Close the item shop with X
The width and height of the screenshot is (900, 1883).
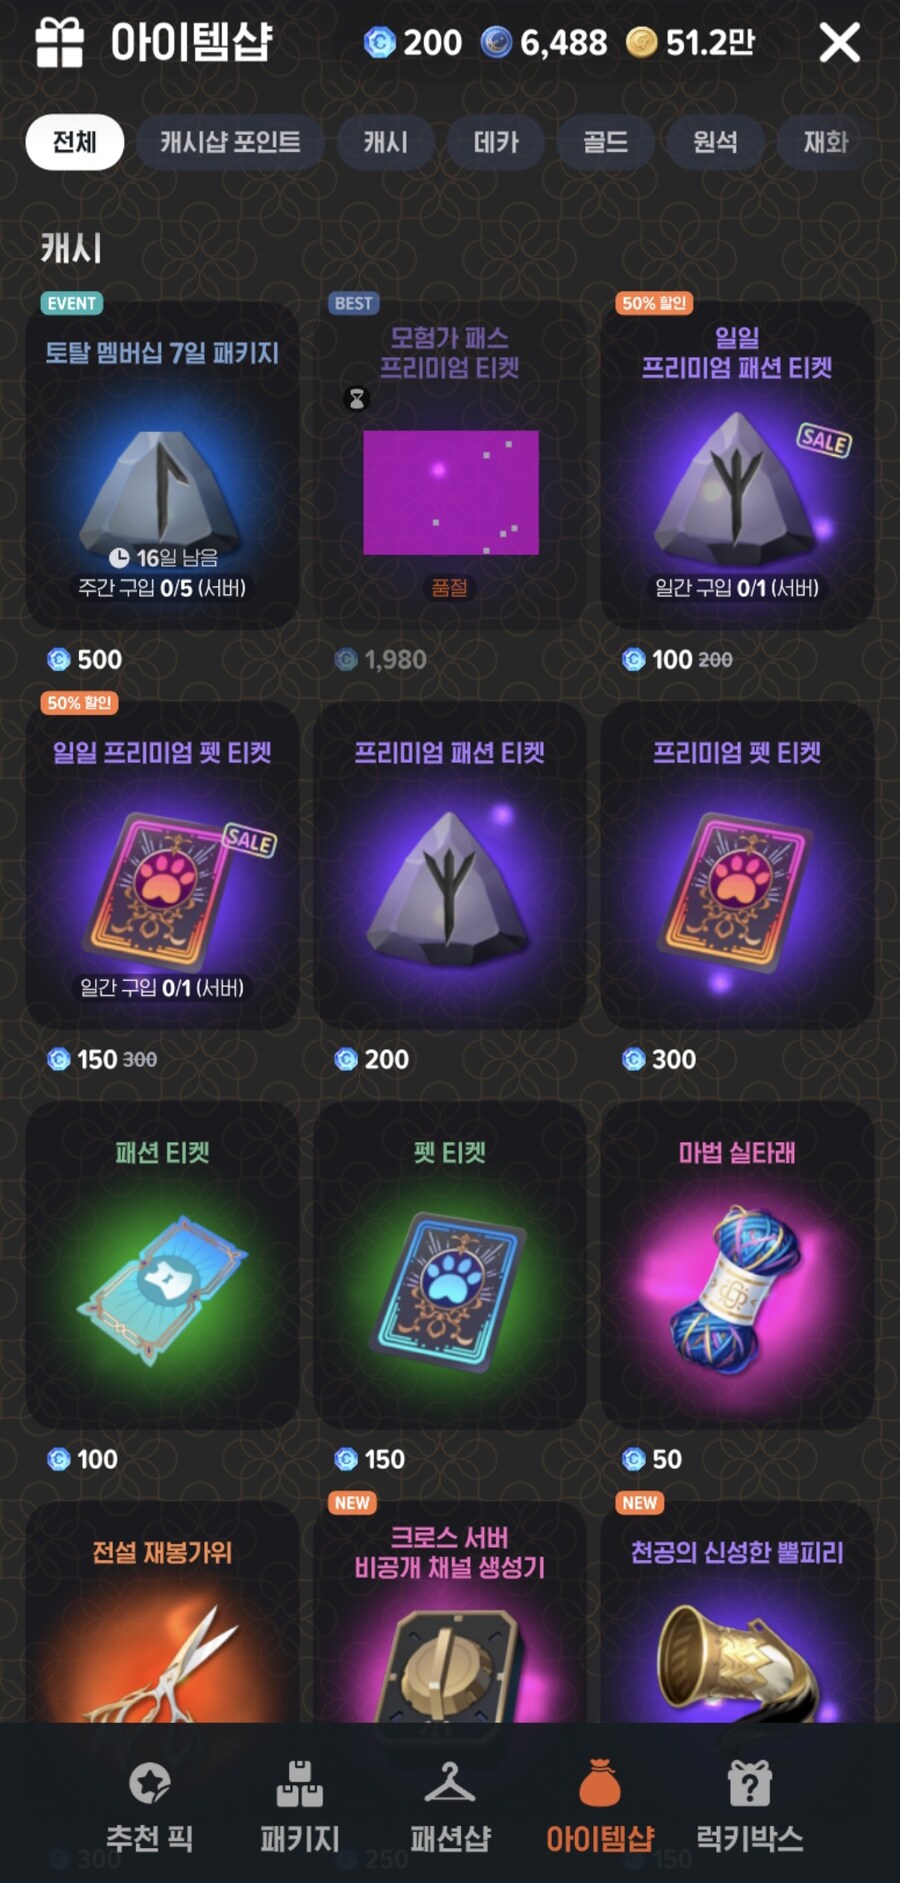click(x=839, y=42)
